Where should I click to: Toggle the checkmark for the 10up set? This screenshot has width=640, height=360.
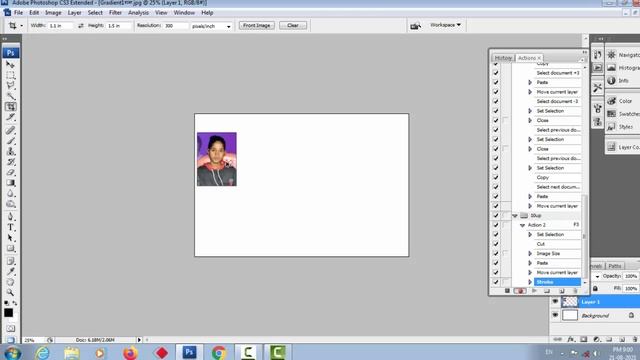pos(496,216)
